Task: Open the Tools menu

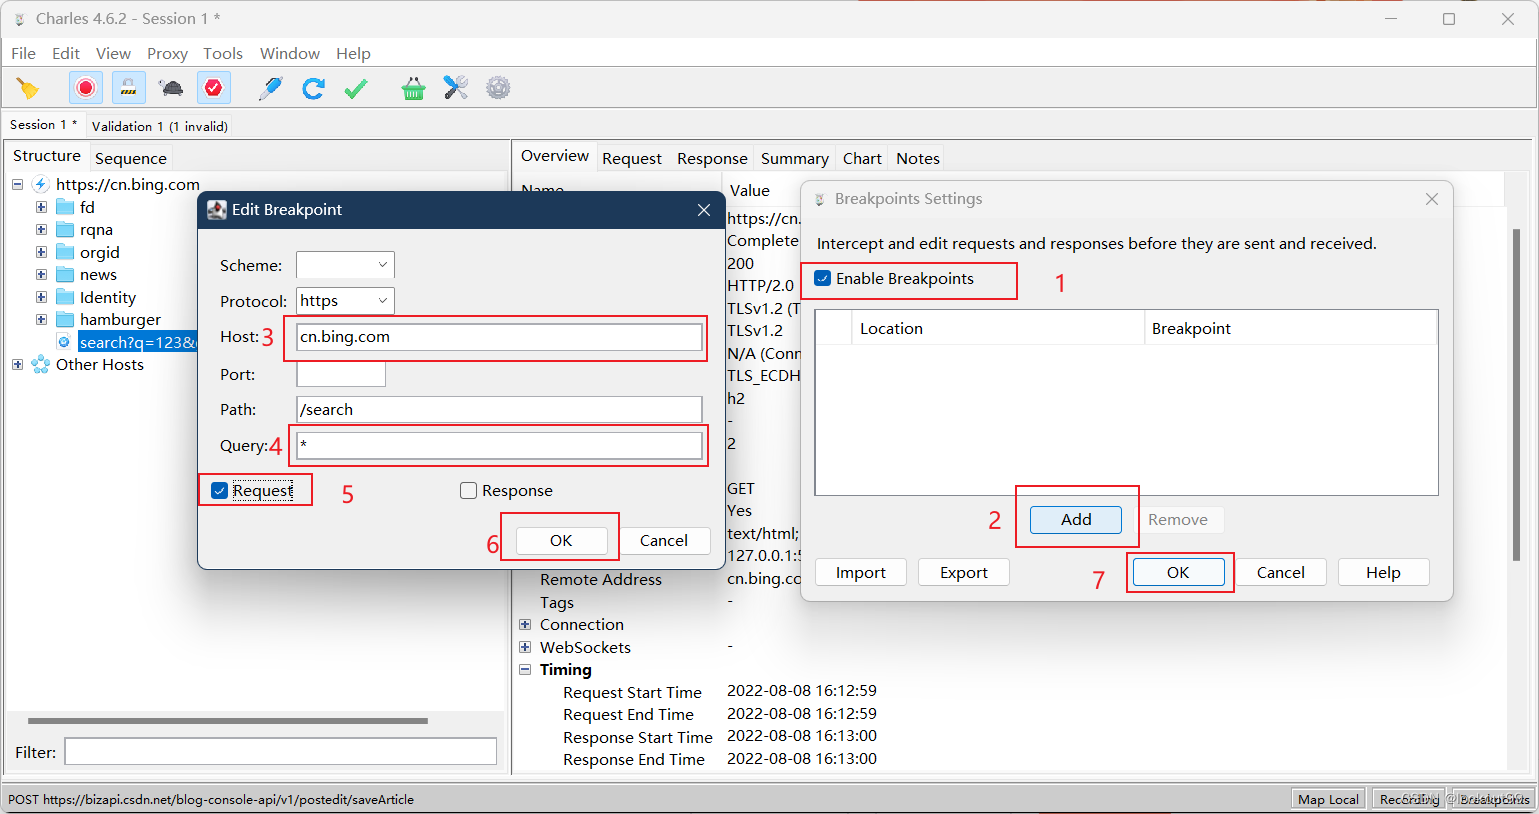Action: pyautogui.click(x=223, y=53)
